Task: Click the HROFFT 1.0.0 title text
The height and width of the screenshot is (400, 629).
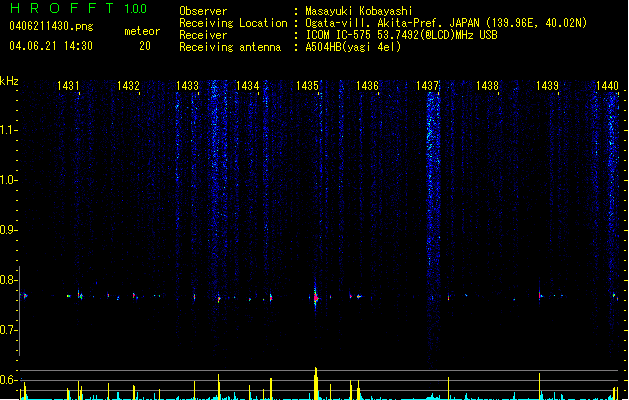Action: click(78, 8)
